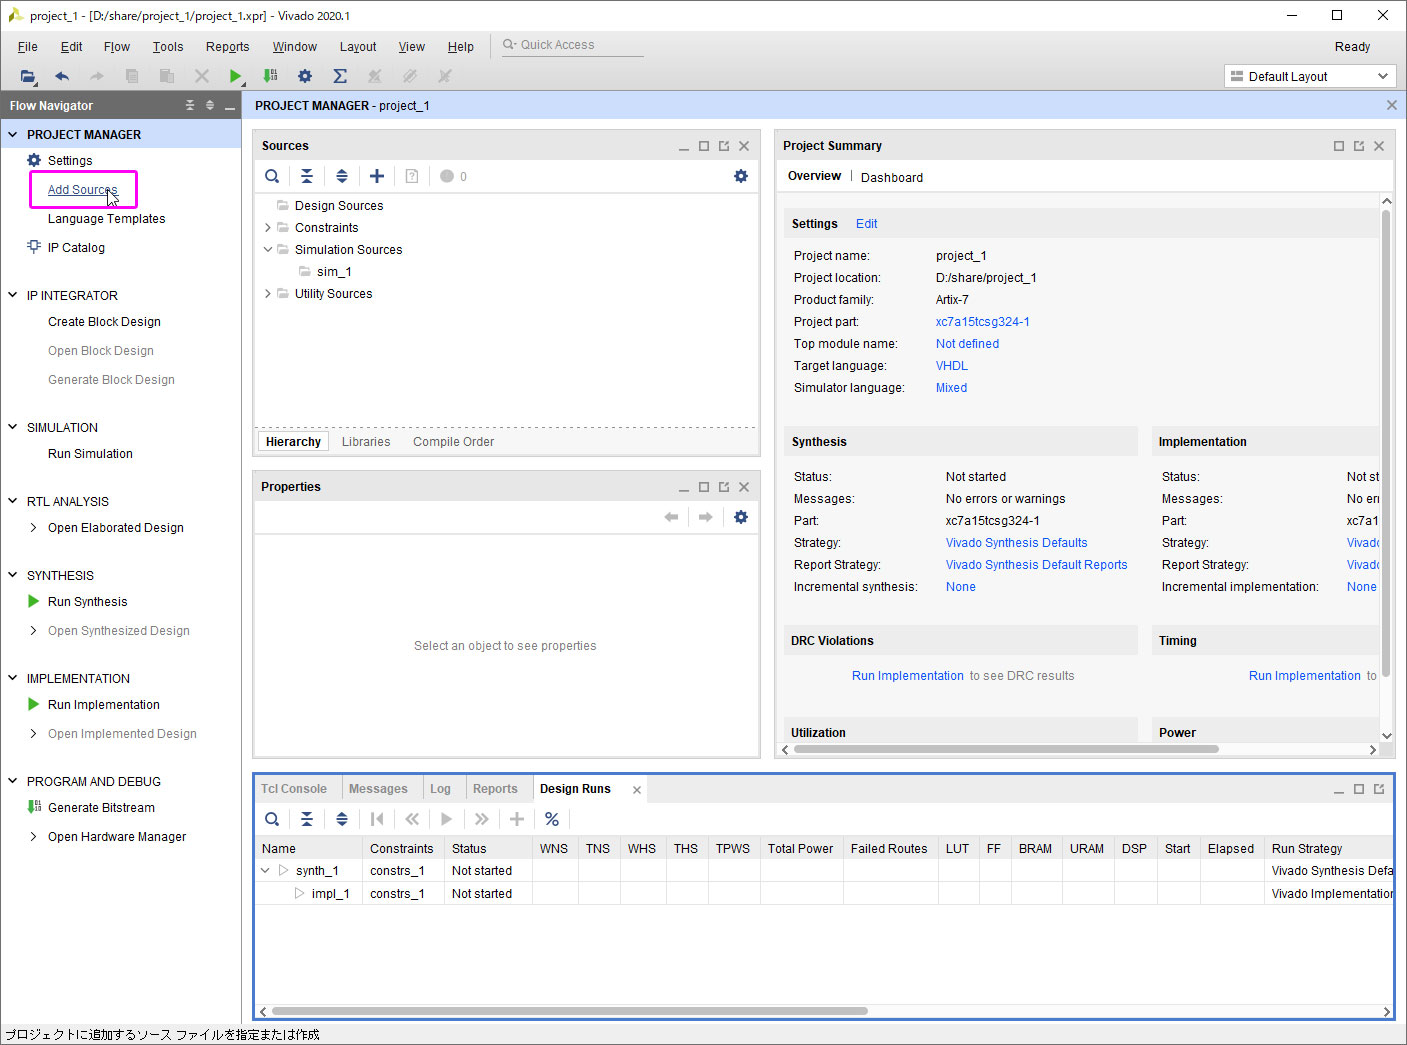Switch to the Compile Order tab

click(453, 442)
